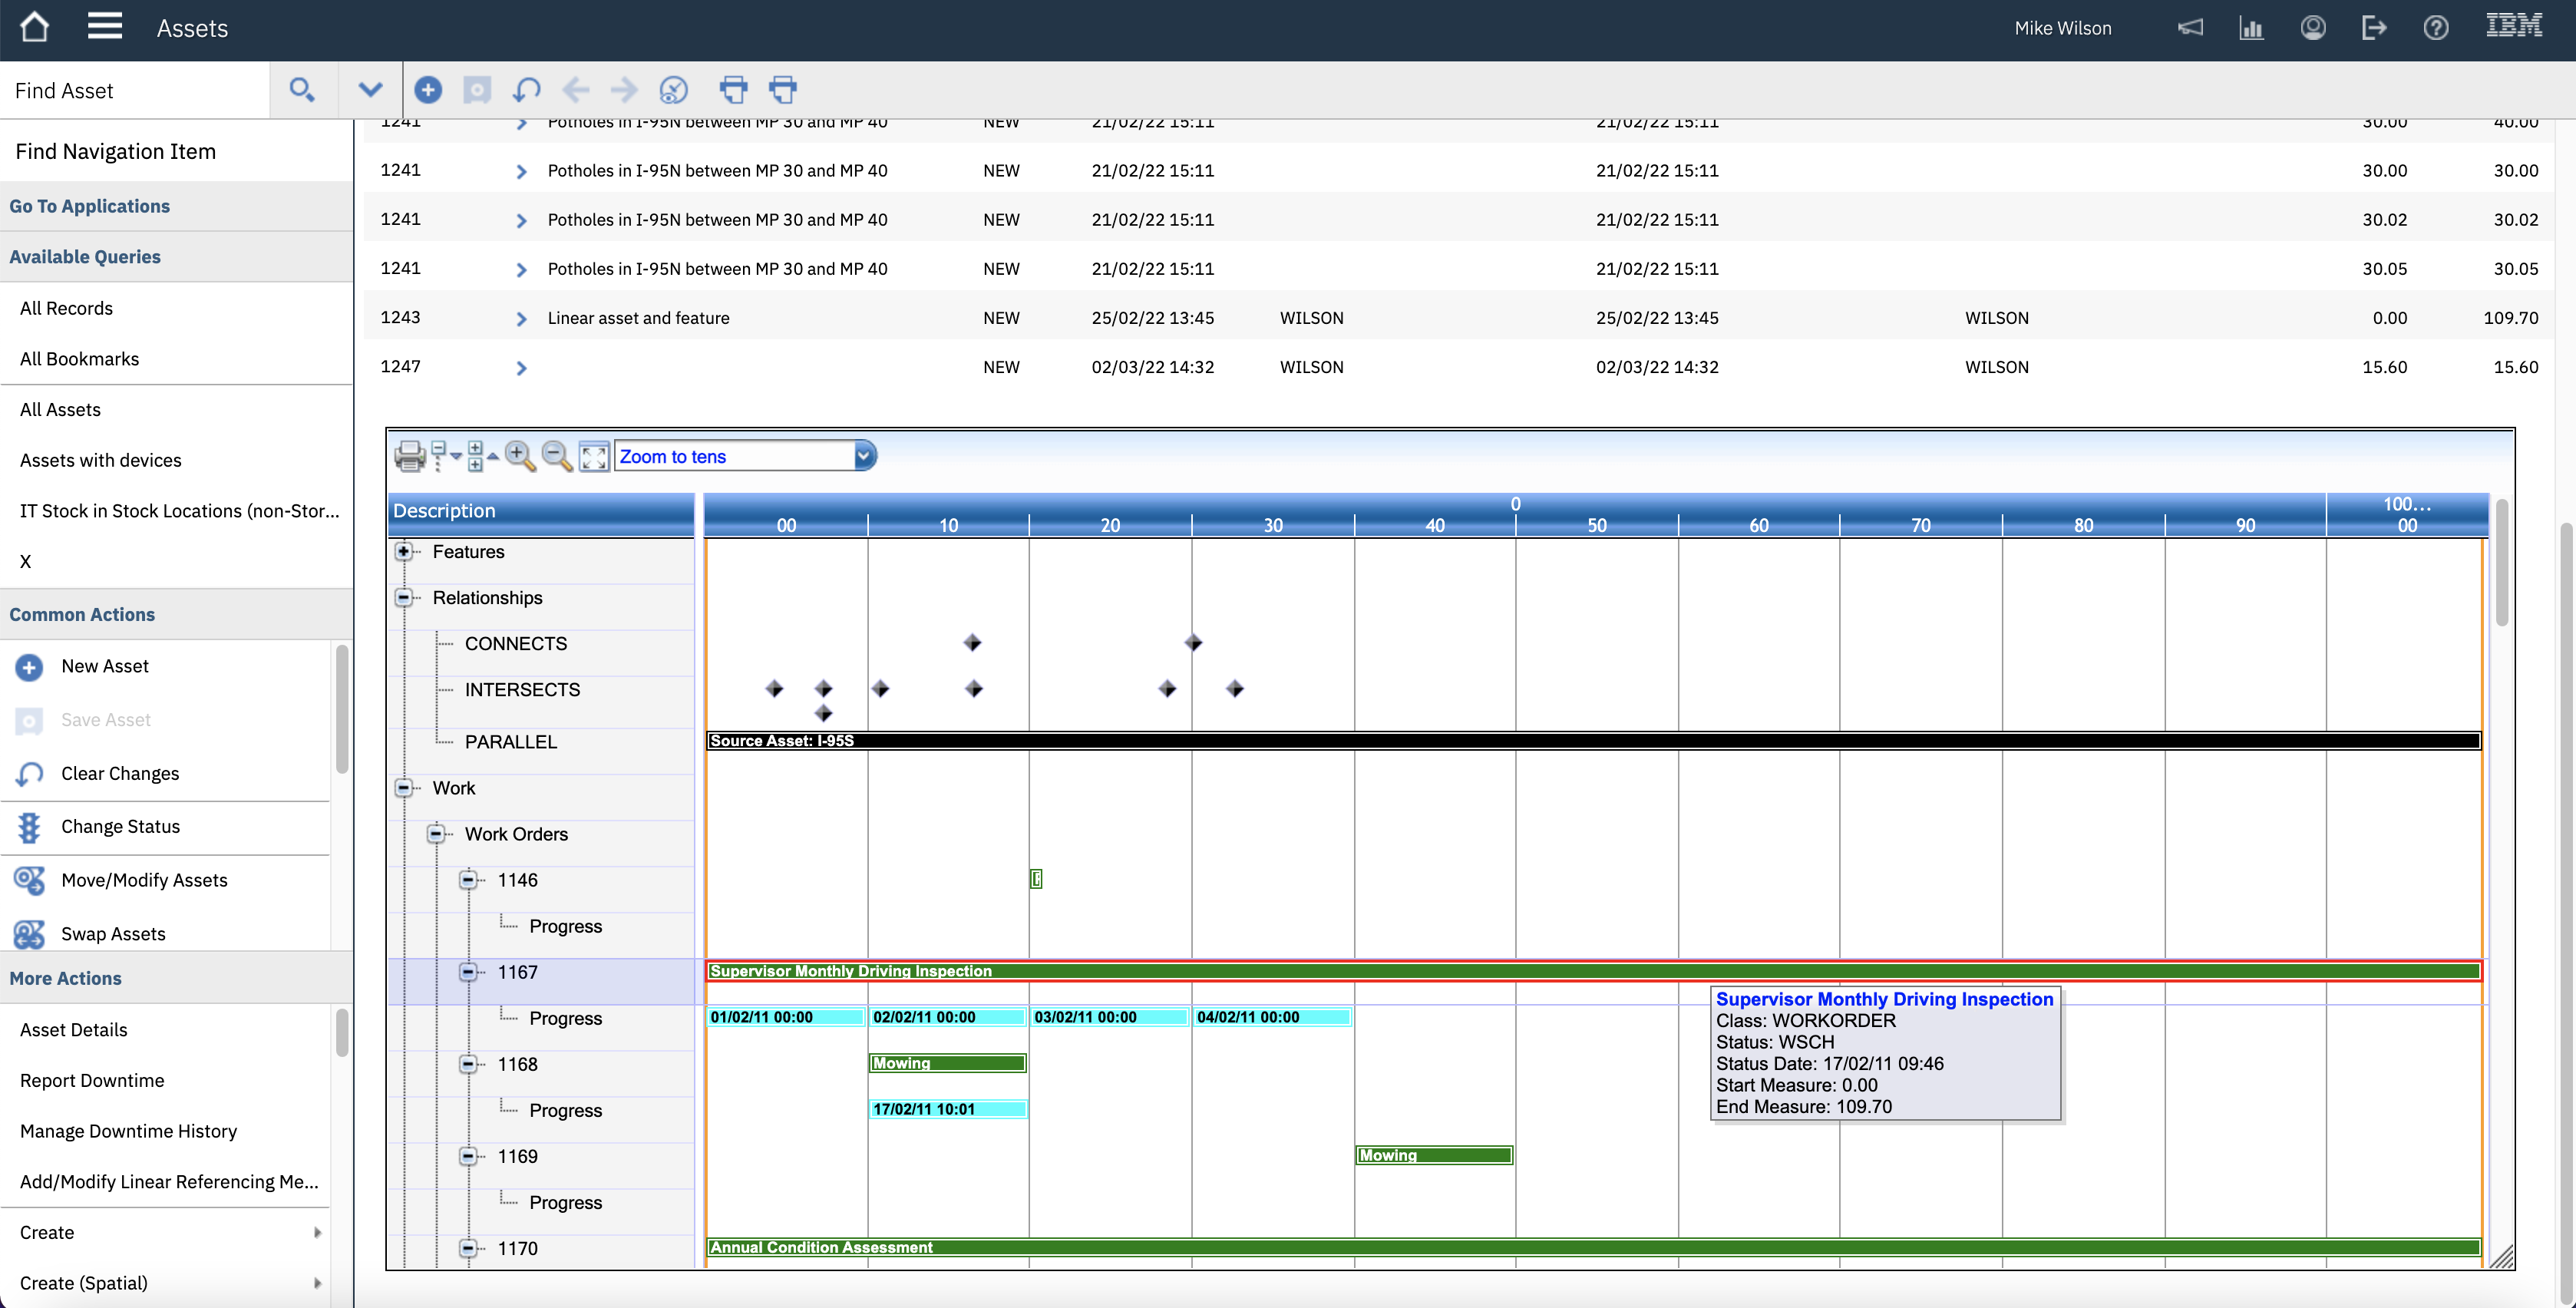
Task: Open the Move/Modify Assets action
Action: pos(143,880)
